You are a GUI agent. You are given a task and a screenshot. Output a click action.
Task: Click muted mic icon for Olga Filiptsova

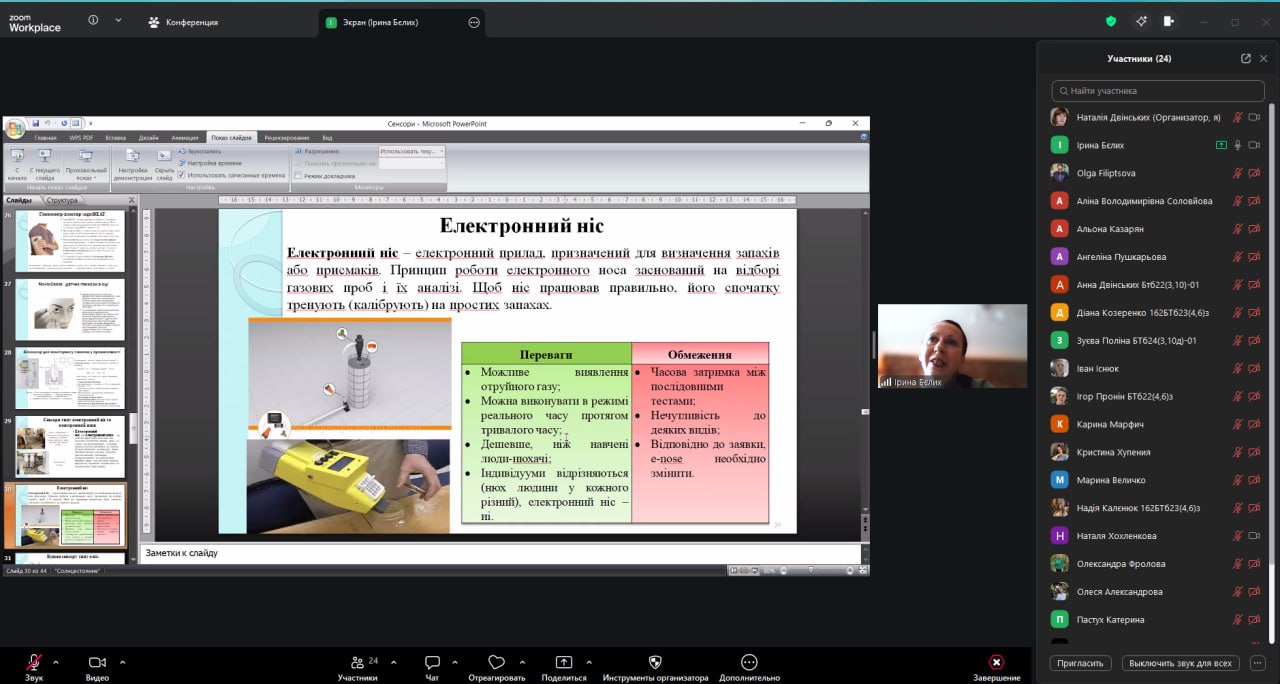pos(1237,173)
